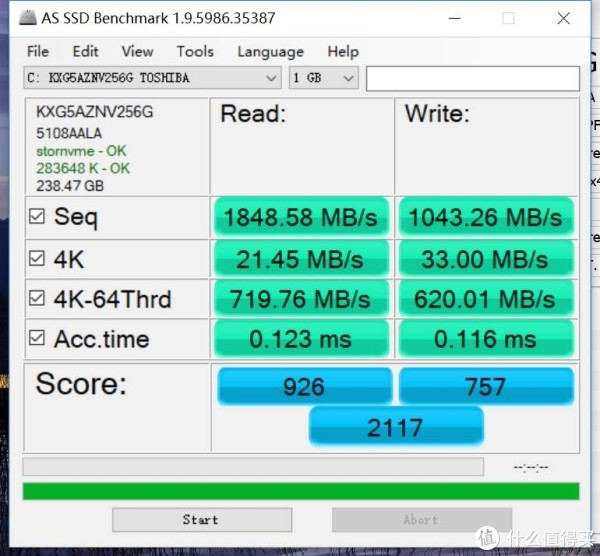This screenshot has width=600, height=556.
Task: Toggle the Acc.time test checkbox
Action: click(37, 338)
